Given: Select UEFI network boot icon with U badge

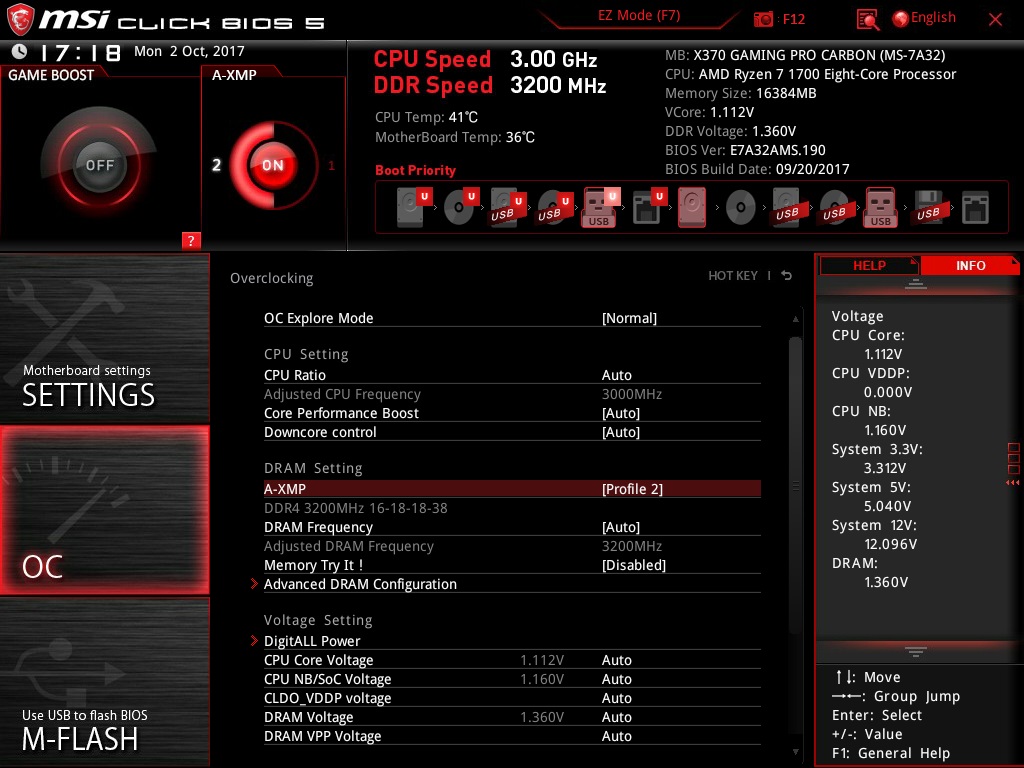Looking at the screenshot, I should coord(648,208).
